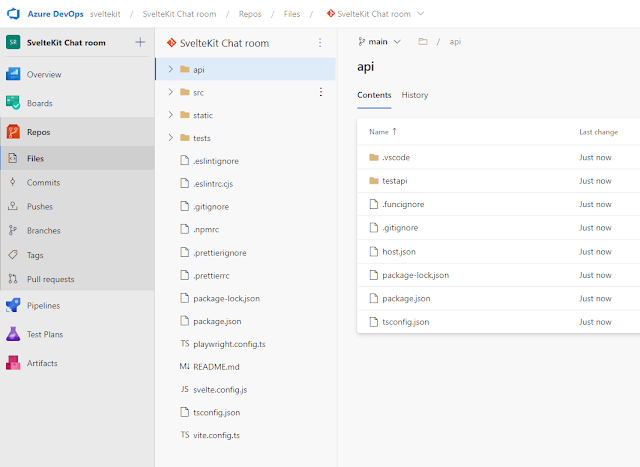The height and width of the screenshot is (467, 640).
Task: Select .prettierignore in file tree
Action: pyautogui.click(x=220, y=253)
